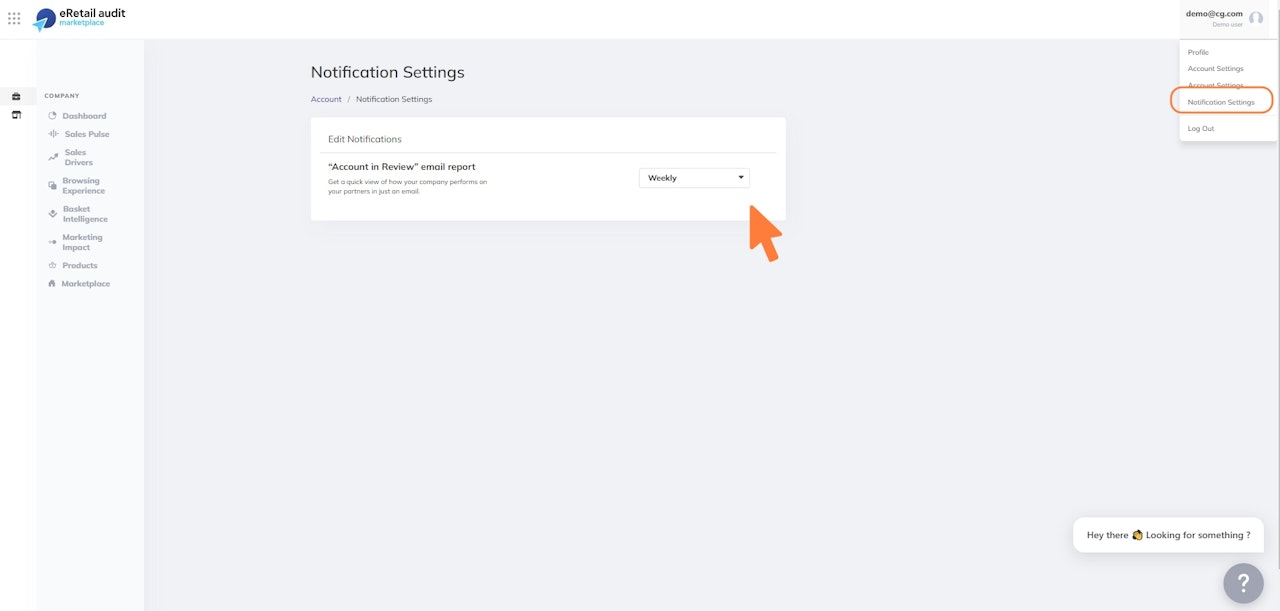Toggle the demo@cg.com user menu

1214,14
